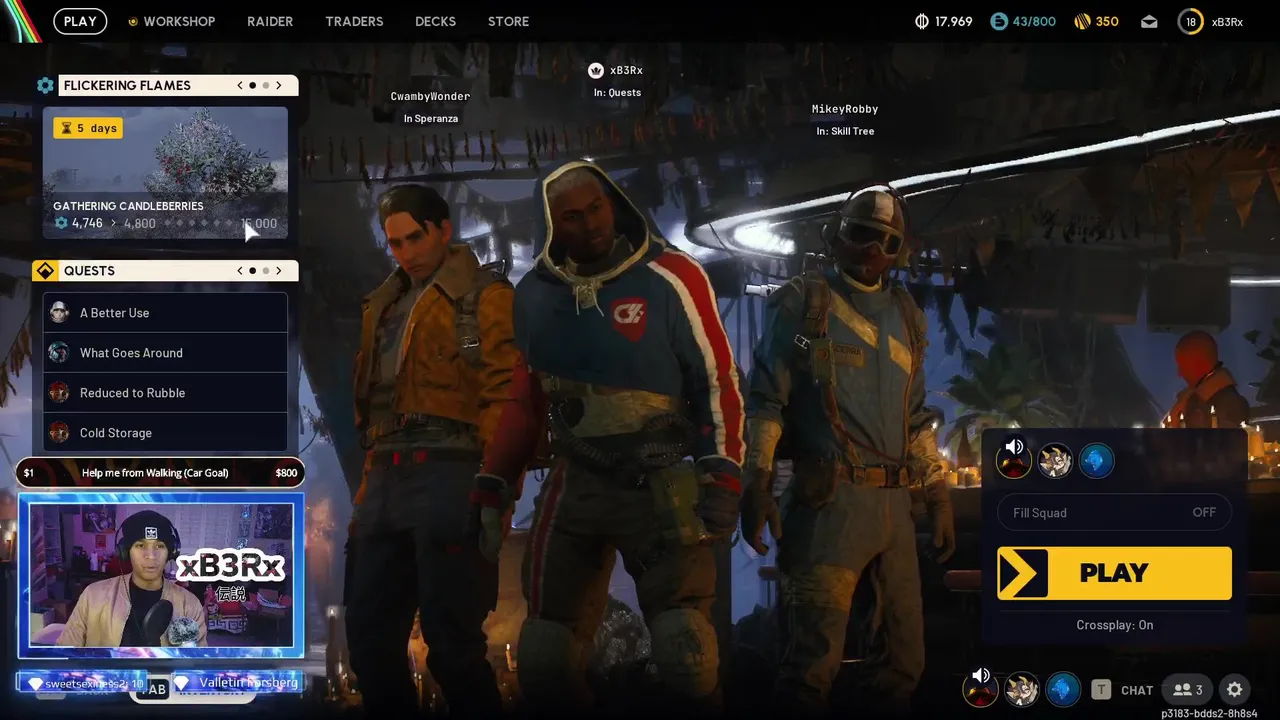Click the squad leader crown icon

coord(596,70)
